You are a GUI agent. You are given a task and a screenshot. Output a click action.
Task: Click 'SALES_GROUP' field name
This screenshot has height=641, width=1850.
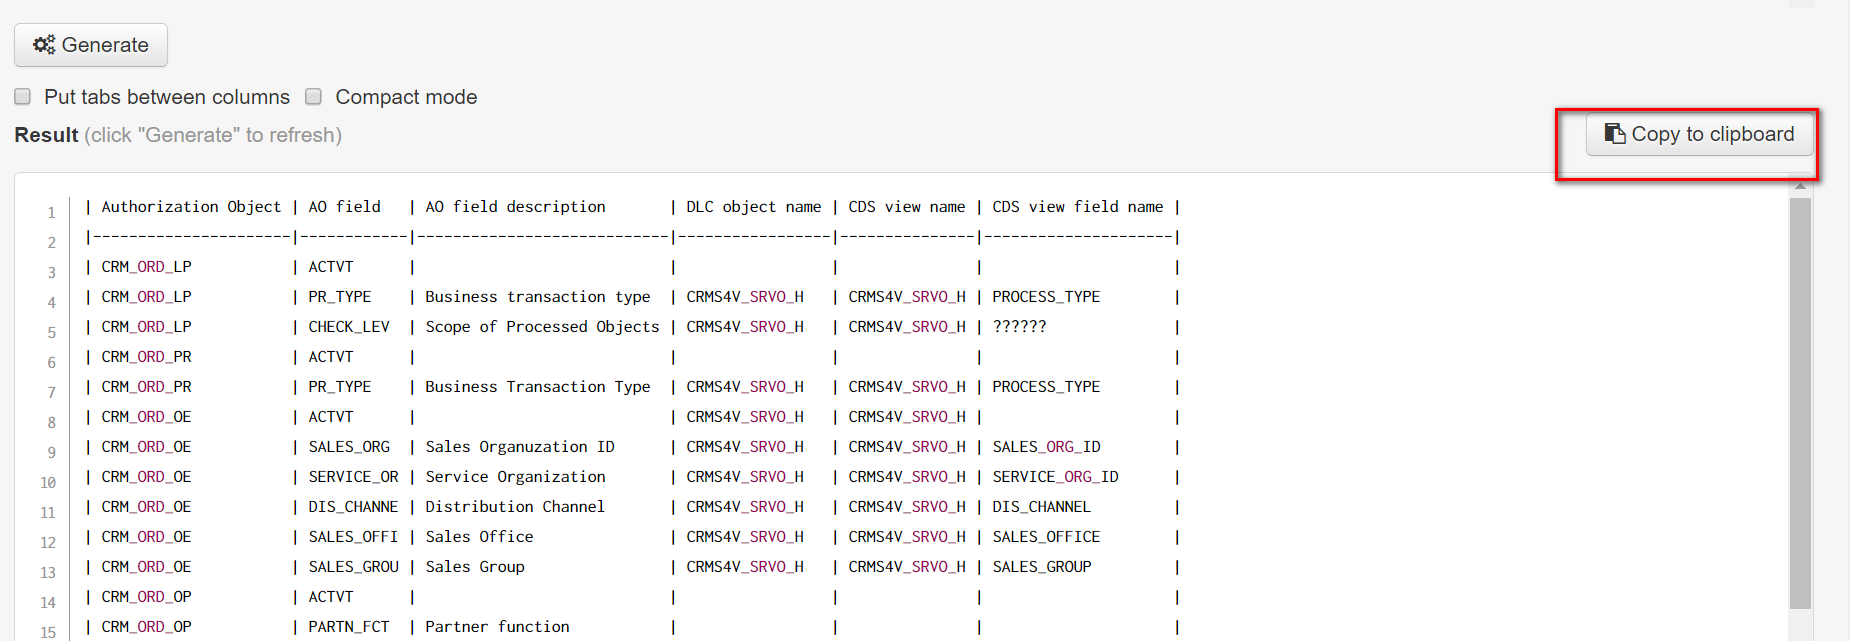point(1041,567)
